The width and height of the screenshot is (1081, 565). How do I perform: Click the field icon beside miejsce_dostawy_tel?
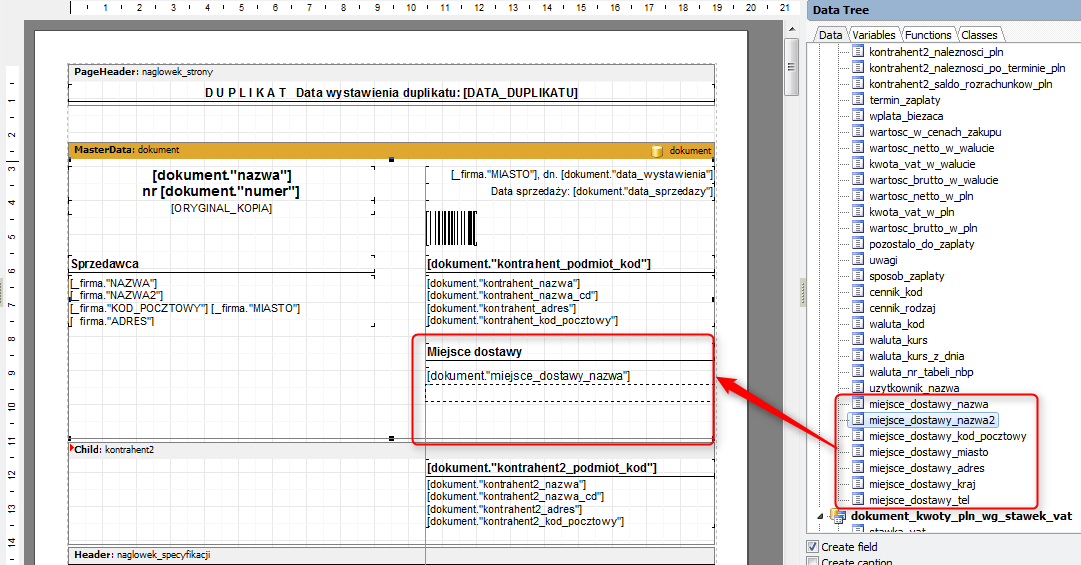(857, 500)
